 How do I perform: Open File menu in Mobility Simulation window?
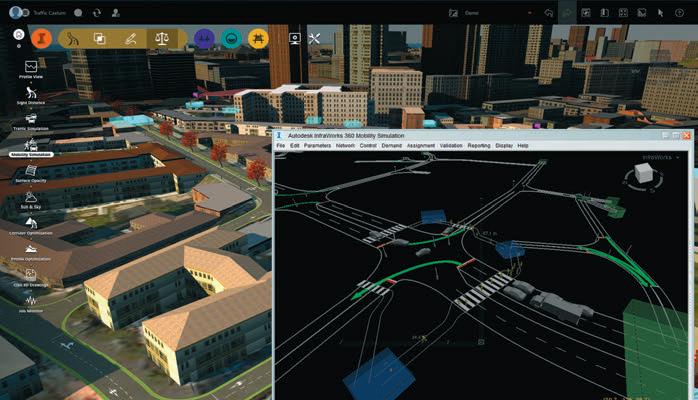[280, 145]
